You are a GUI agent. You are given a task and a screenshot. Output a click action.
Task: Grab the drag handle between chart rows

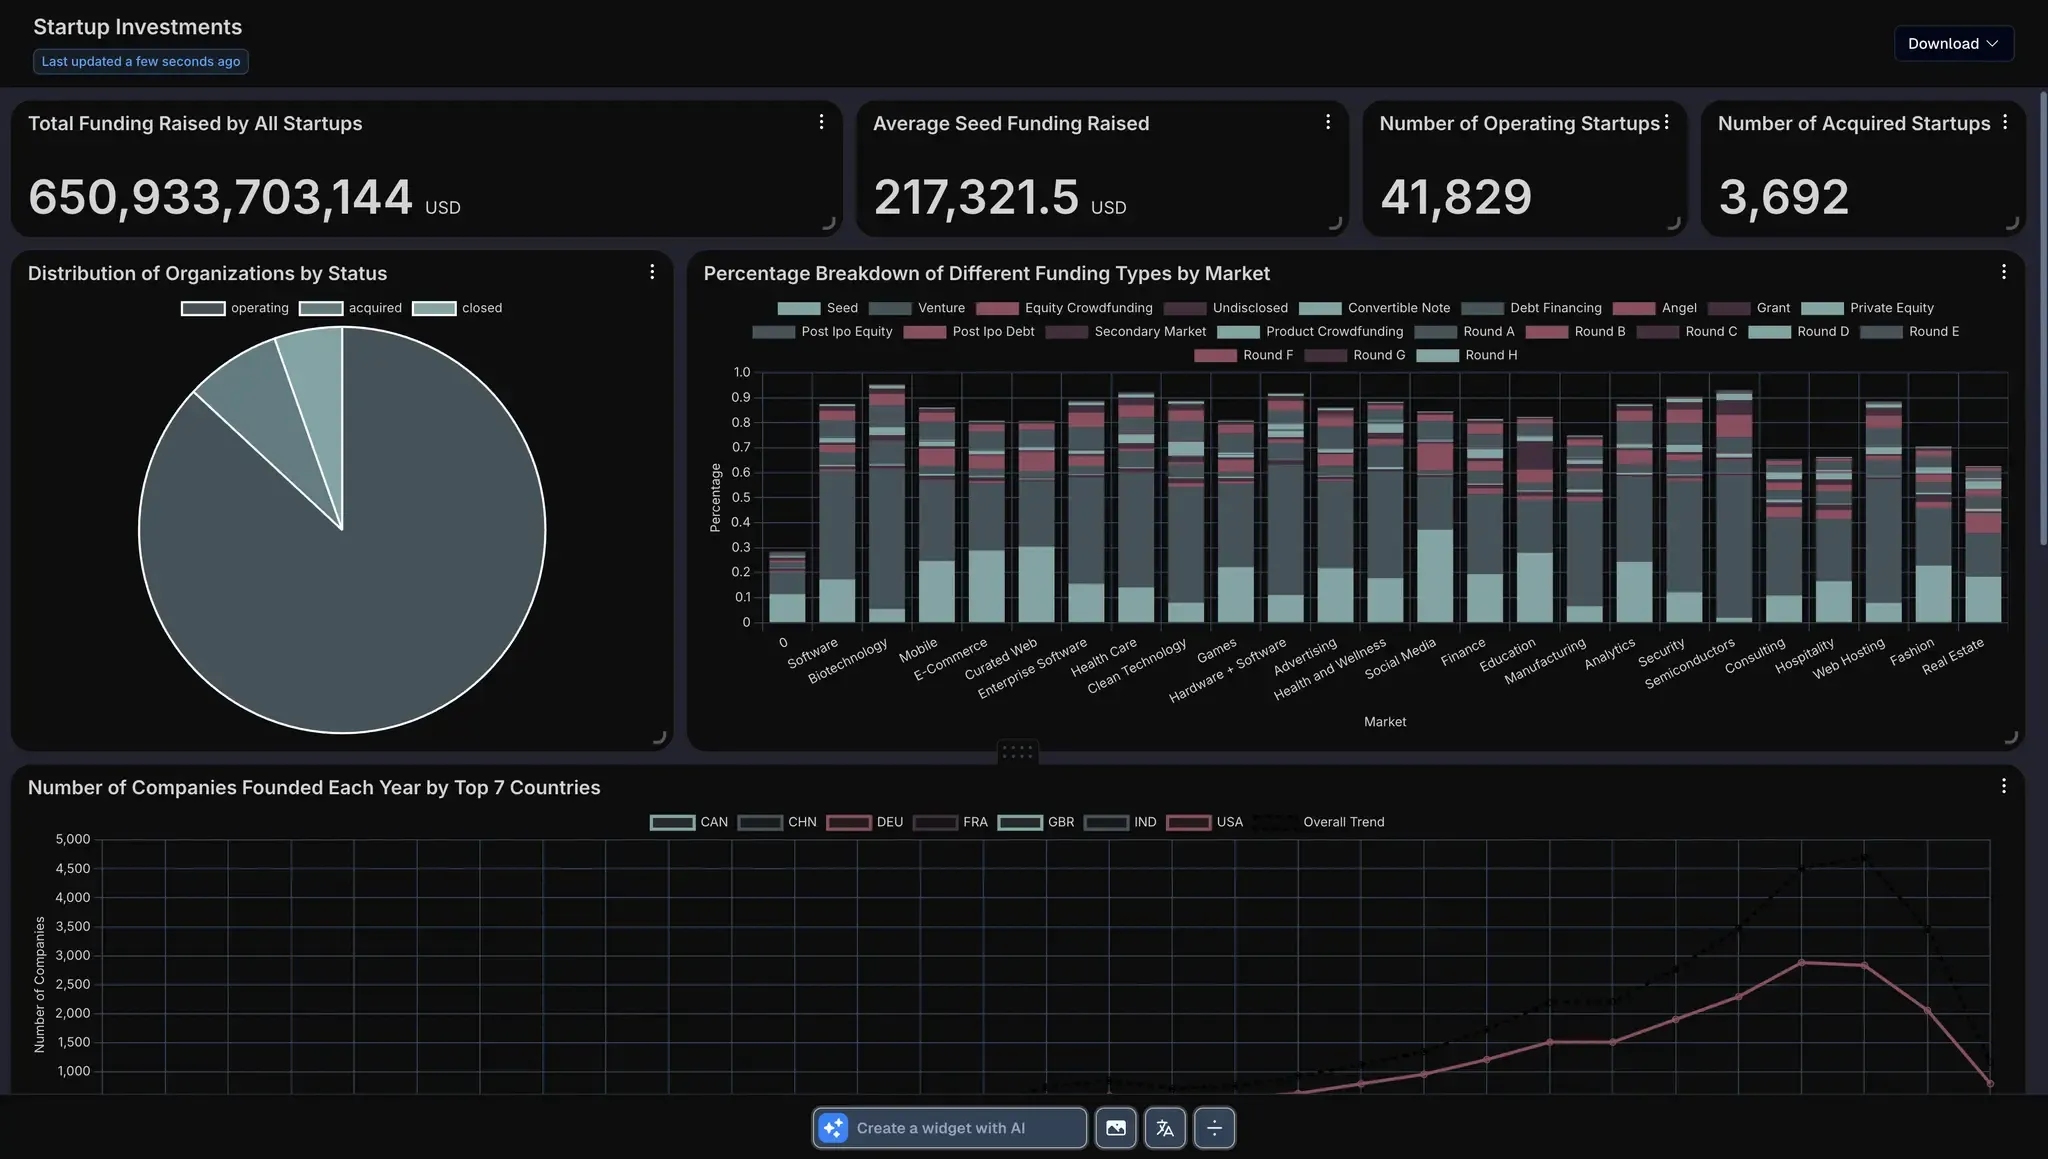(x=1017, y=752)
